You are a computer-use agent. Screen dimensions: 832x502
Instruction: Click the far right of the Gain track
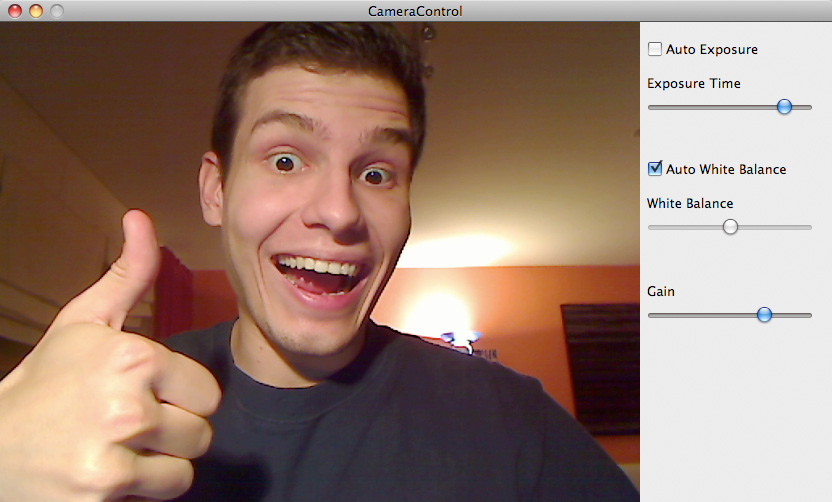click(808, 315)
